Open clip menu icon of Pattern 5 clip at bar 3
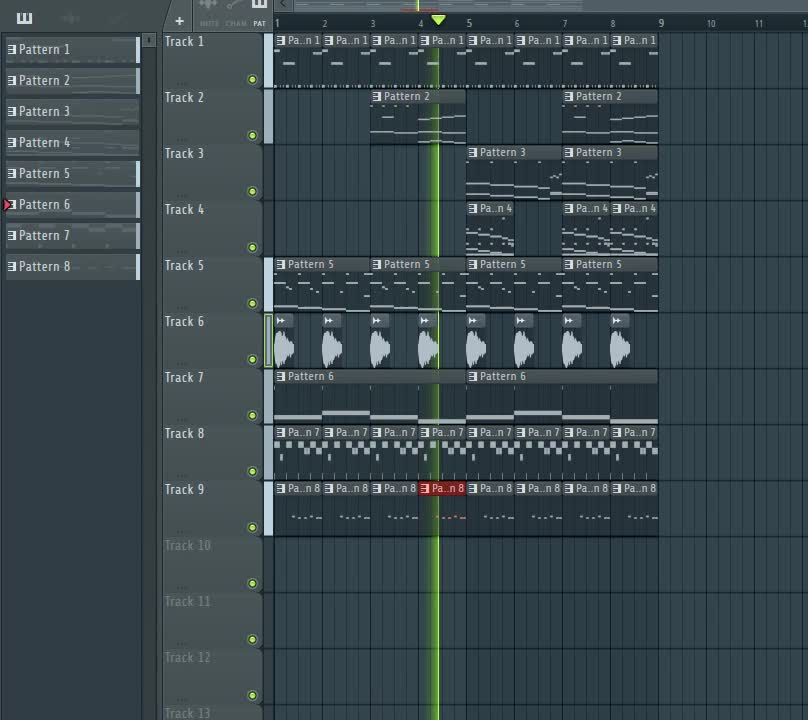The height and width of the screenshot is (720, 808). 377,264
